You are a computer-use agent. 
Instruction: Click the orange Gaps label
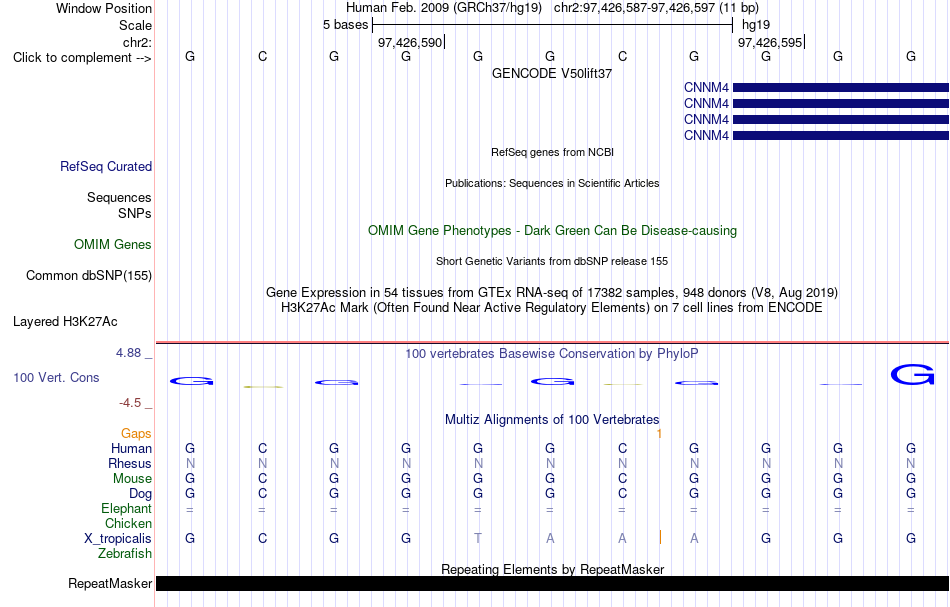(136, 434)
